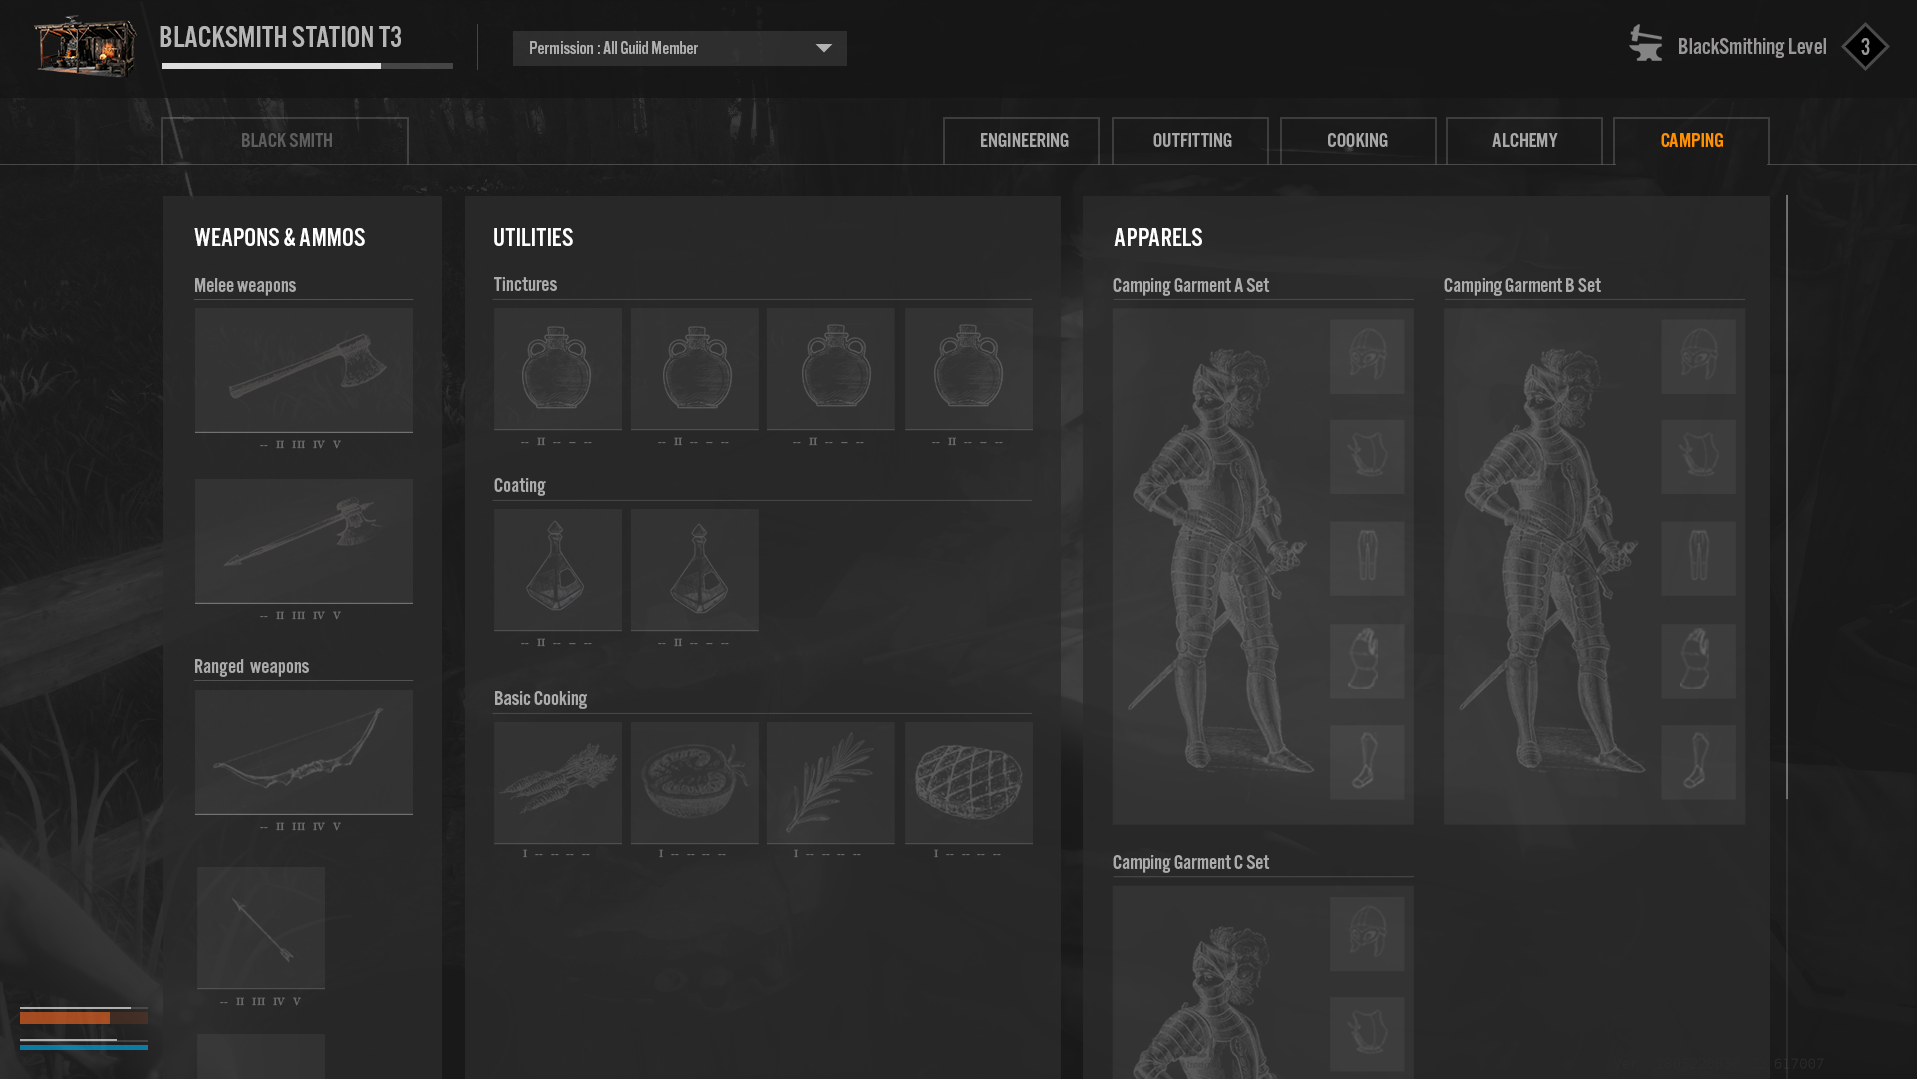
Task: Select the arrow ammo item
Action: point(260,928)
